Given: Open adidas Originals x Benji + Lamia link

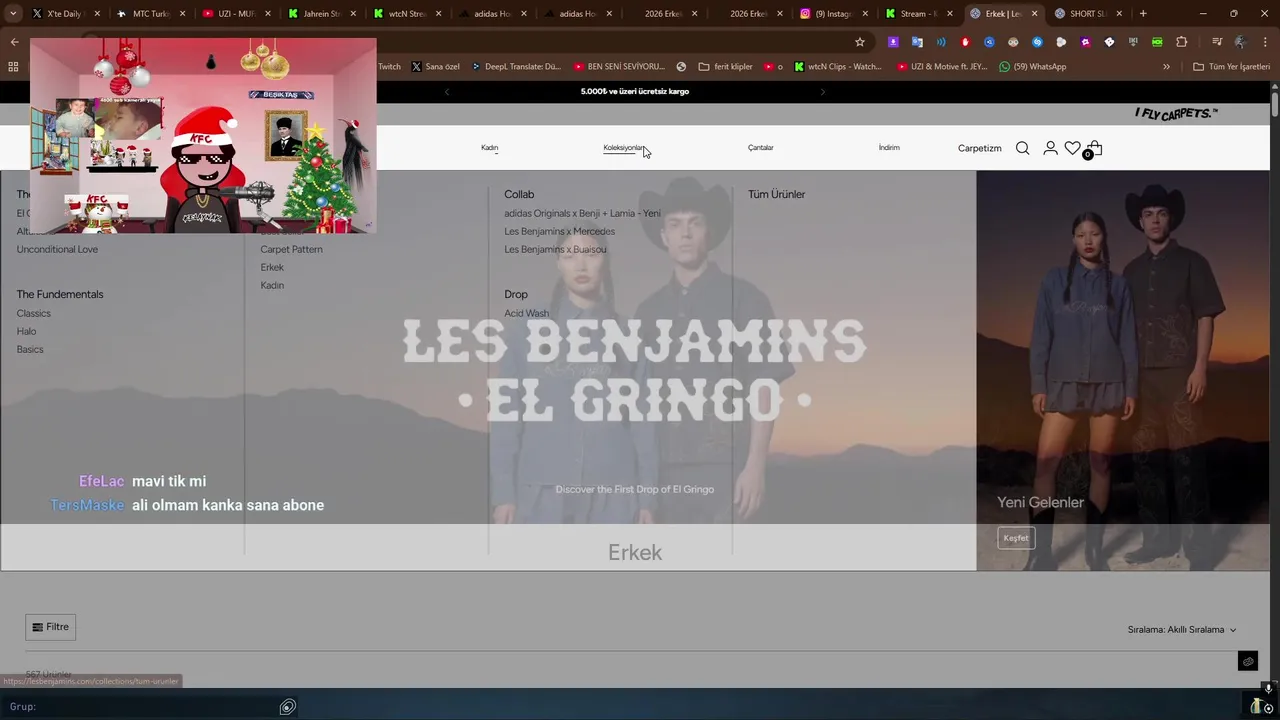Looking at the screenshot, I should pos(582,213).
